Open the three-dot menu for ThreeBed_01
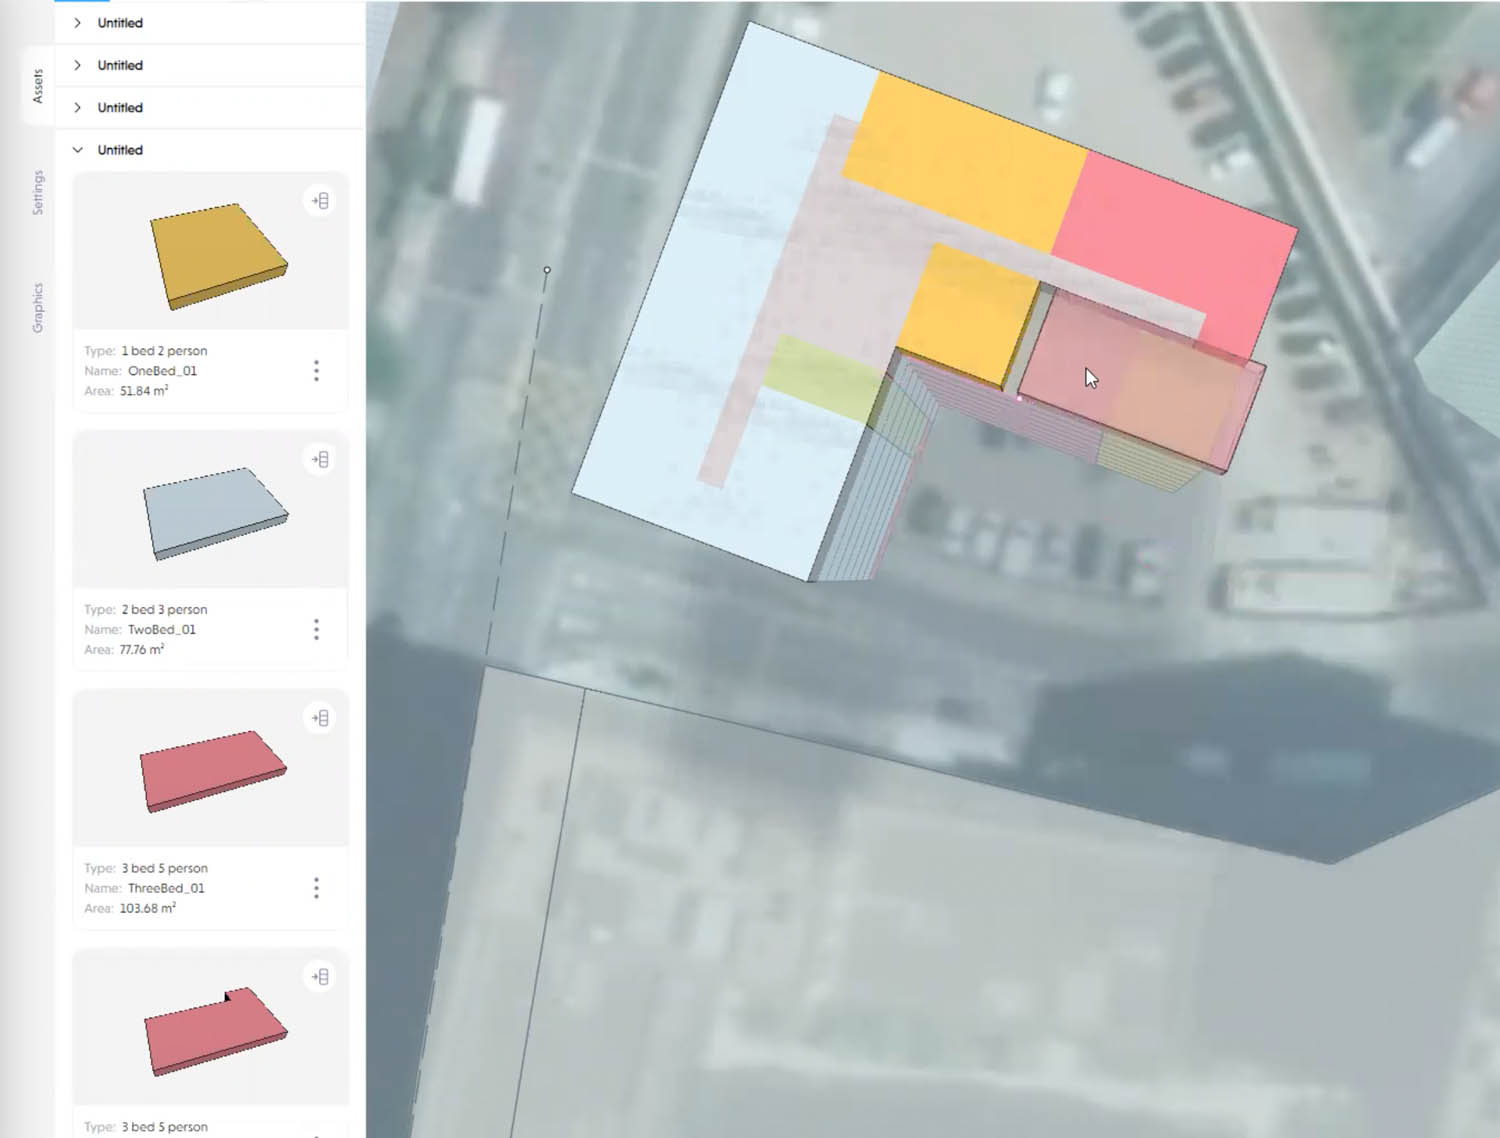 [x=316, y=888]
